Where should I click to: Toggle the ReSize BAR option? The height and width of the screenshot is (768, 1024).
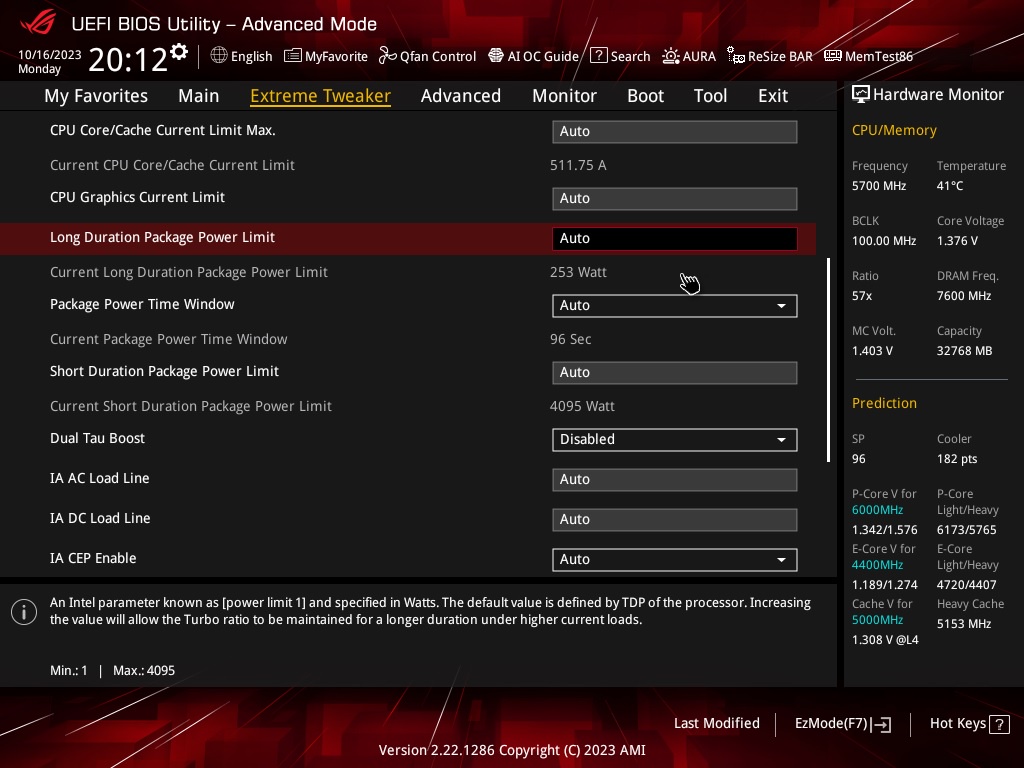tap(769, 56)
